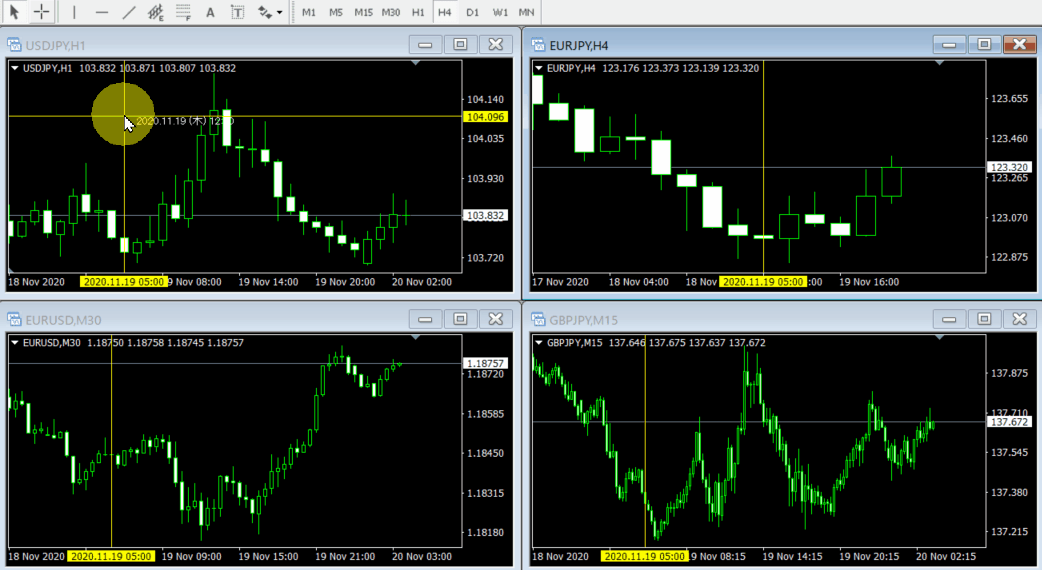
Task: Click the USDJPY,H1 window chart icon
Action: (x=14, y=45)
